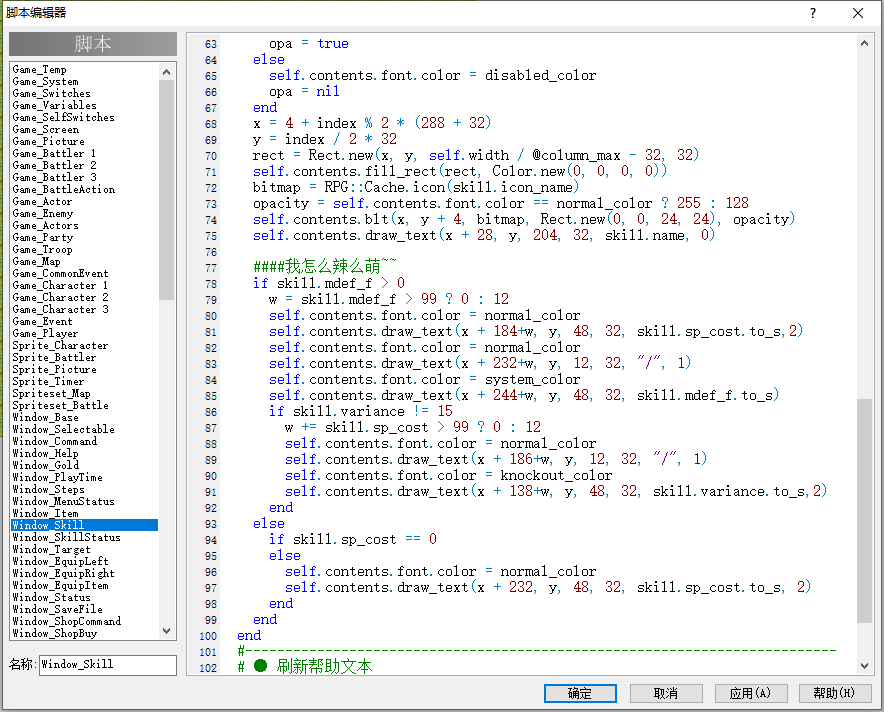Viewport: 884px width, 712px height.
Task: Select the highlighted Window_Skill script
Action: pyautogui.click(x=85, y=525)
